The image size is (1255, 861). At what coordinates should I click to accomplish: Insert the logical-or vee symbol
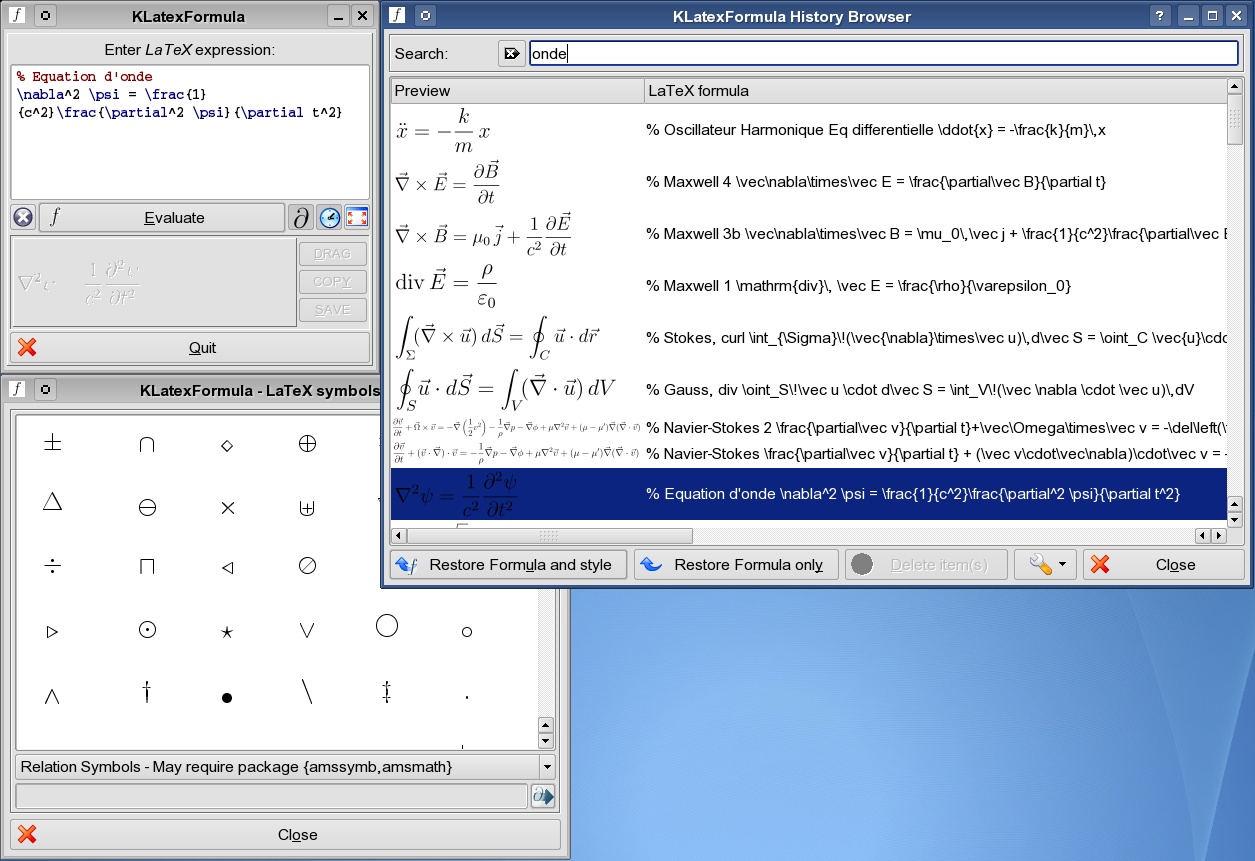click(307, 630)
